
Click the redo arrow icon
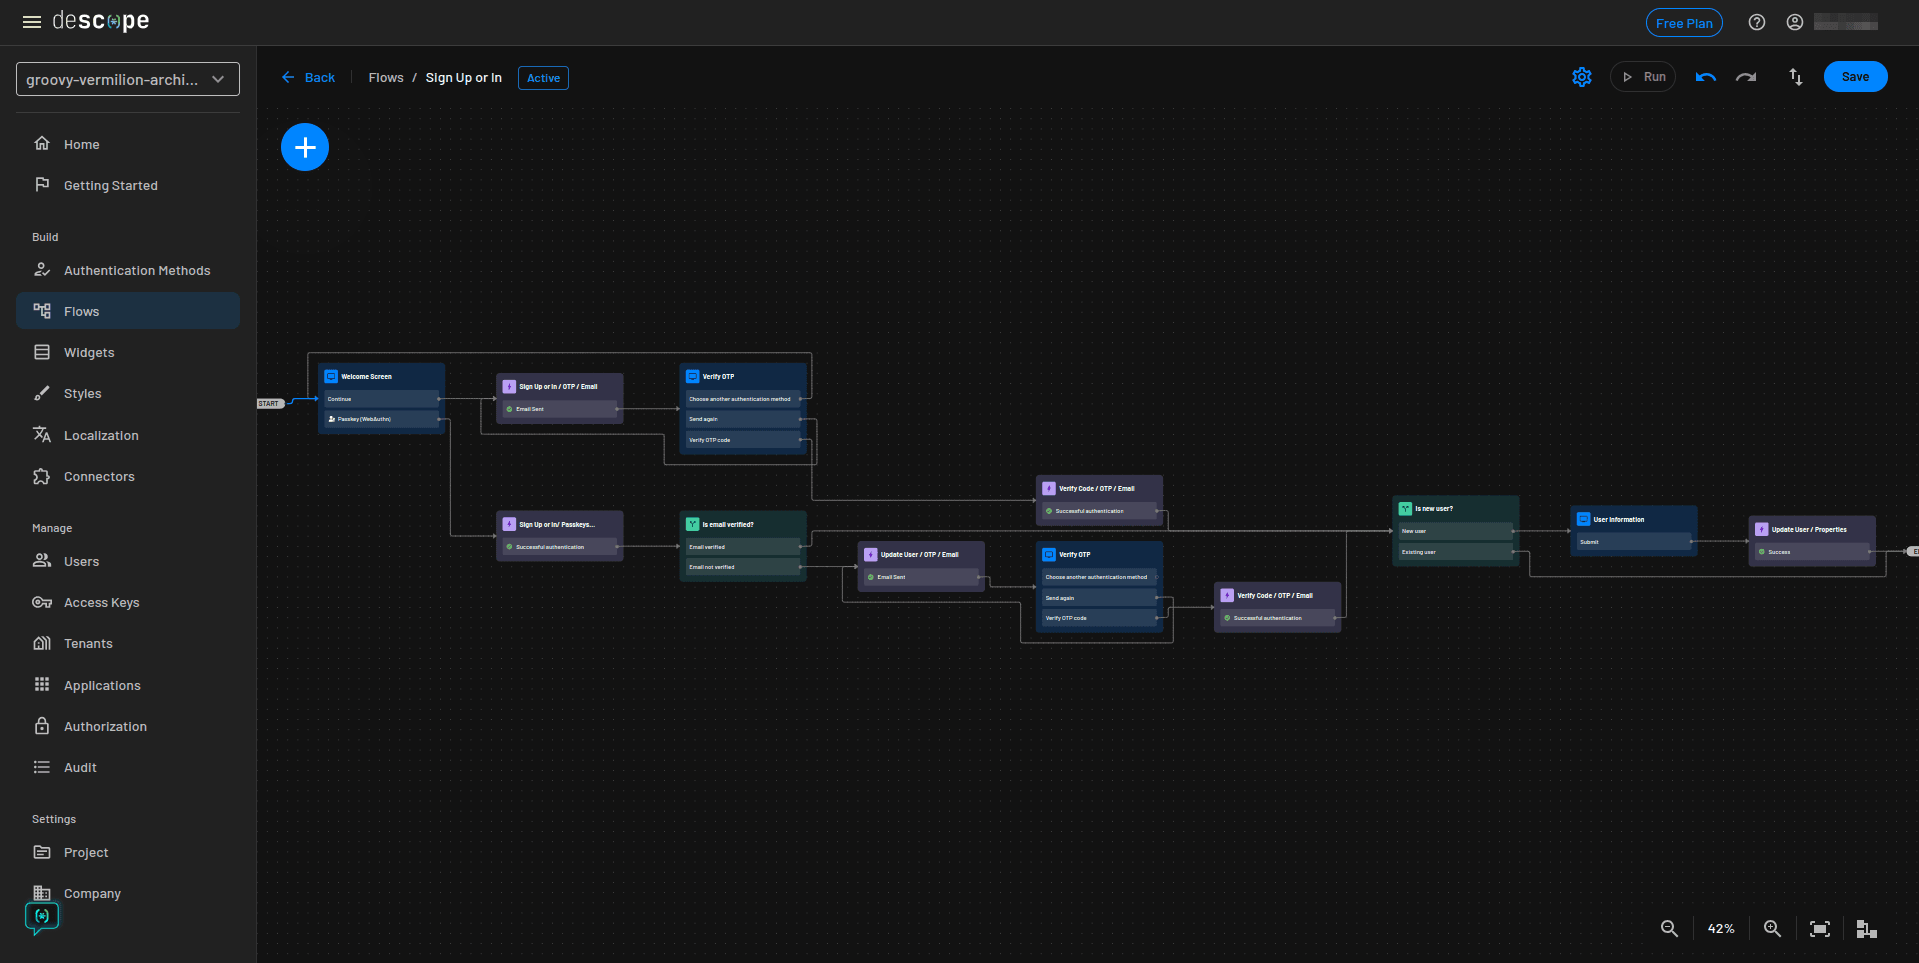coord(1746,76)
